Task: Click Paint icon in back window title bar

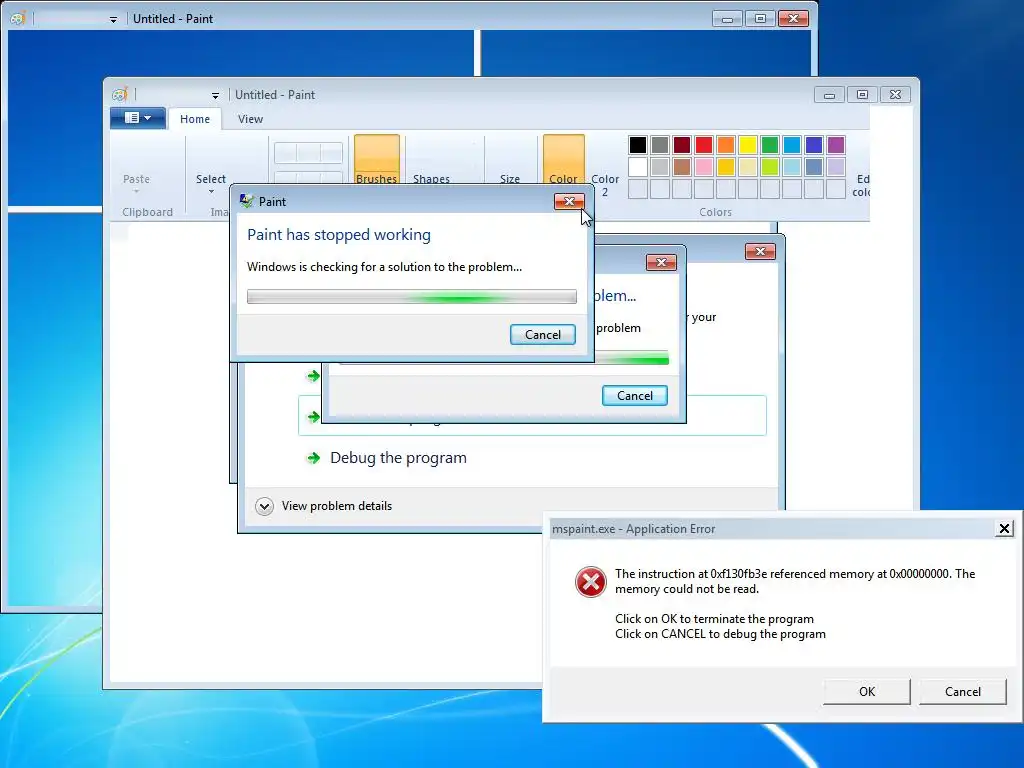Action: coord(18,19)
